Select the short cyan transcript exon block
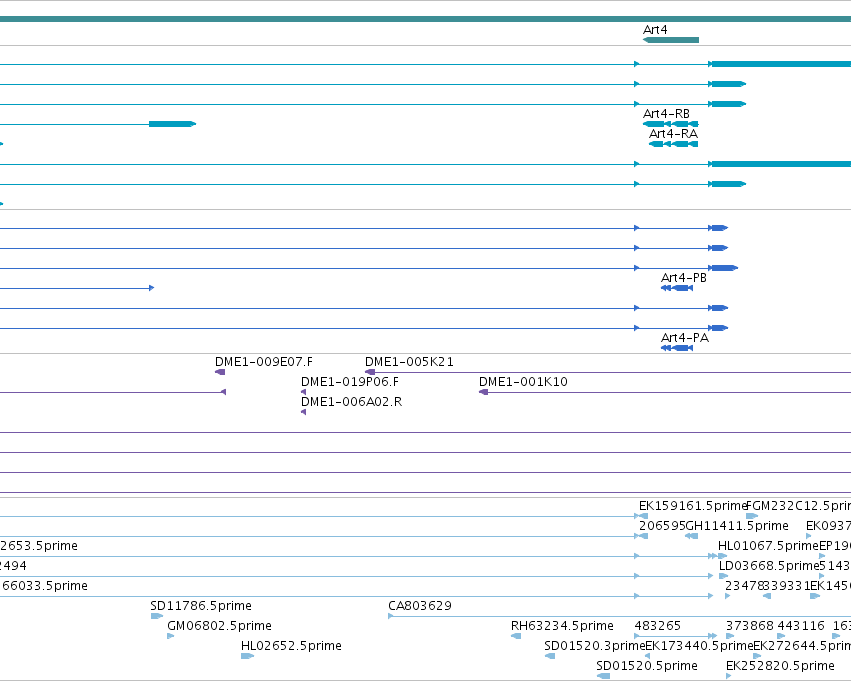The width and height of the screenshot is (851, 681). [x=172, y=124]
